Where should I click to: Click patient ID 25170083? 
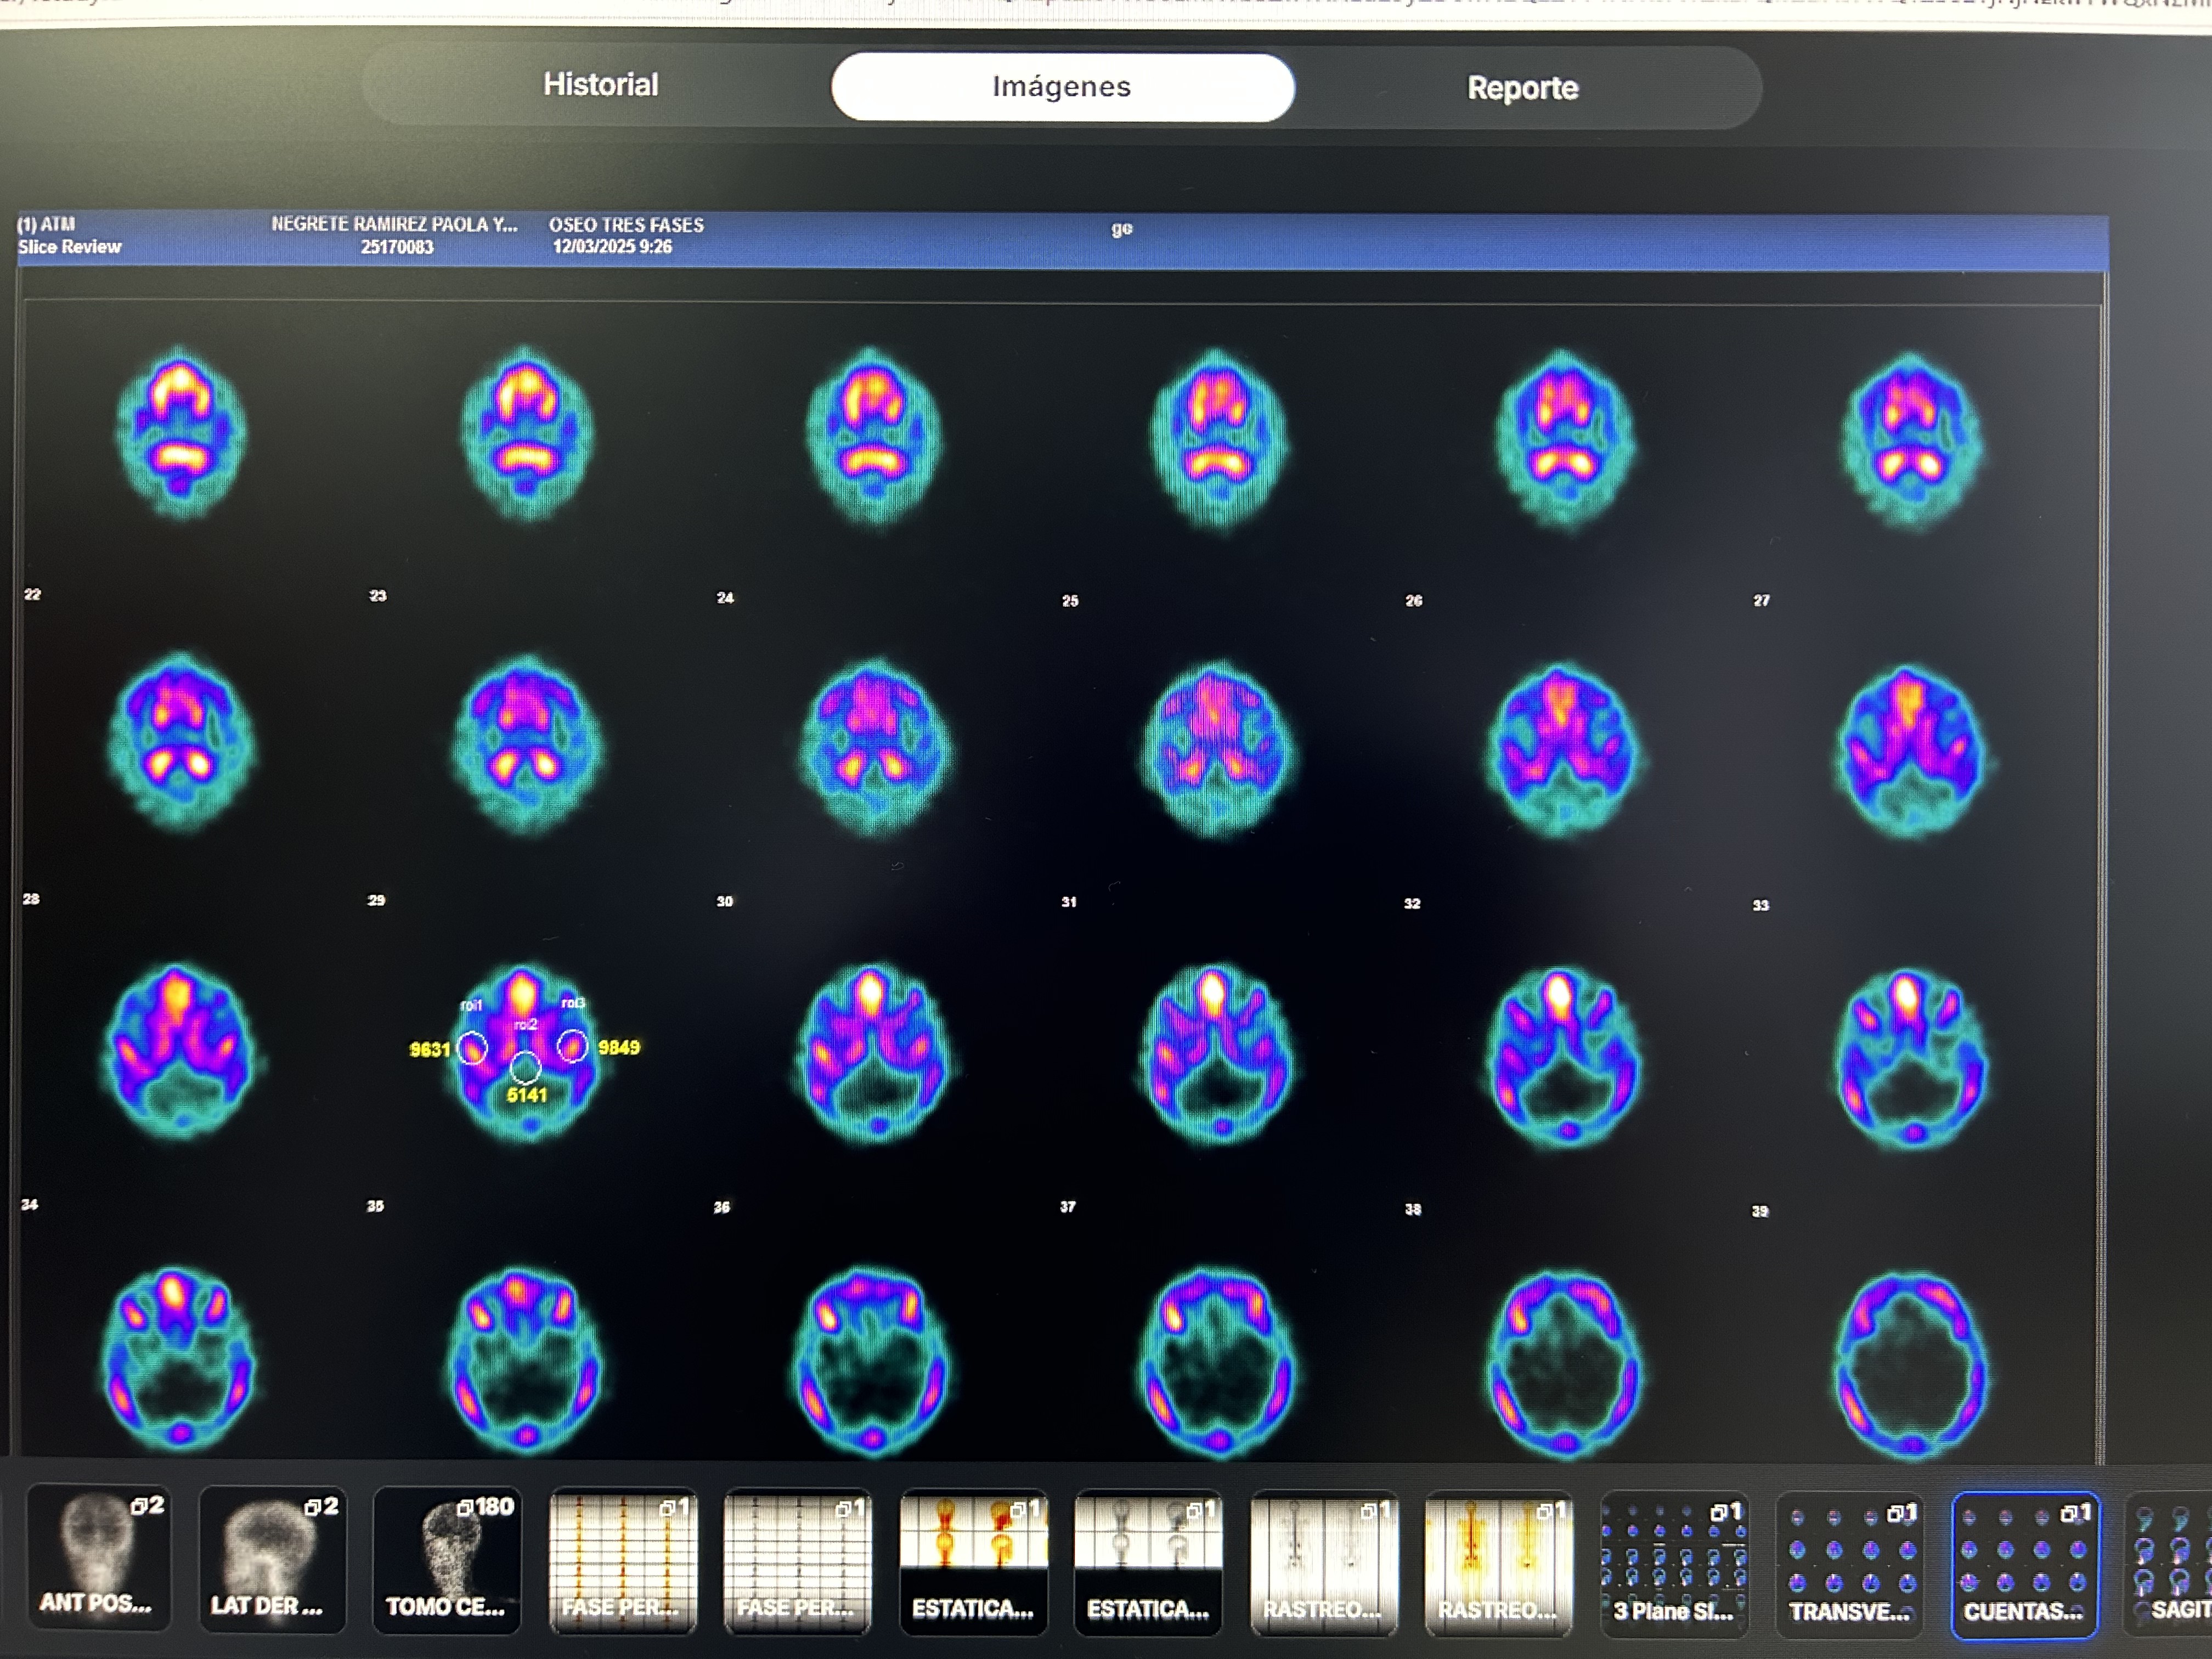pos(397,247)
